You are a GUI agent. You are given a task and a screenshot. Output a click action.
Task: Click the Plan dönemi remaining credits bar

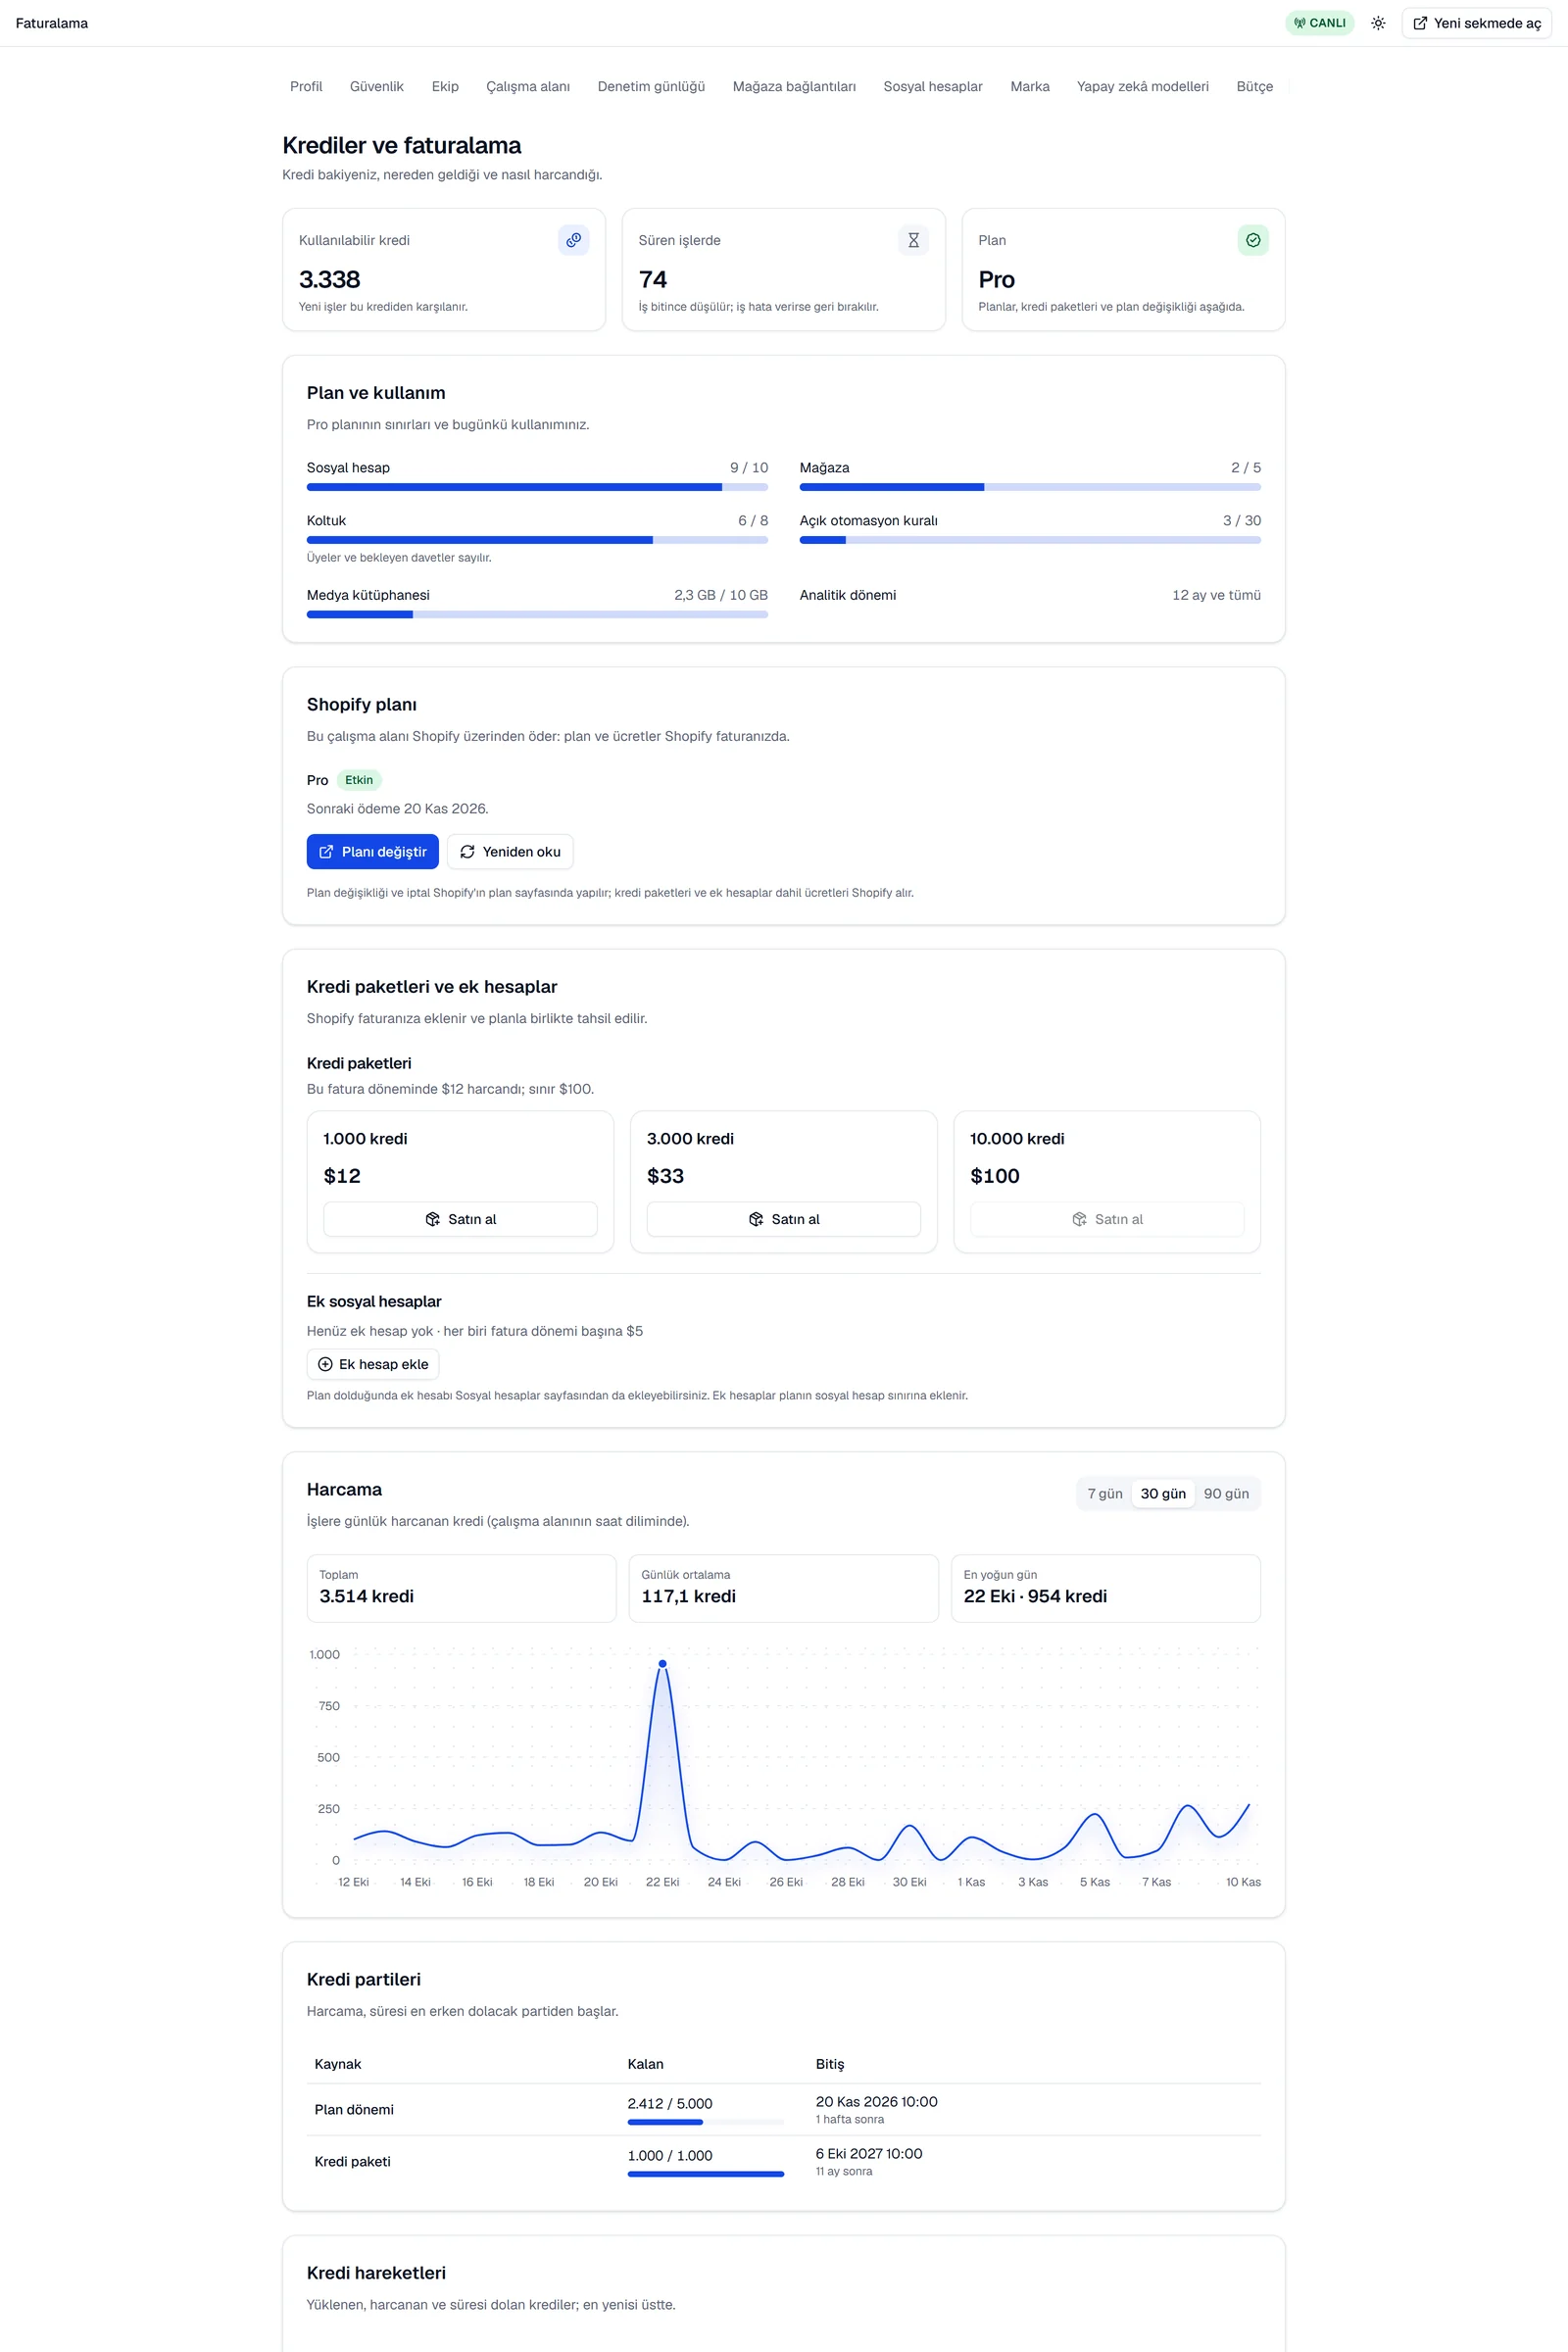[x=706, y=2122]
